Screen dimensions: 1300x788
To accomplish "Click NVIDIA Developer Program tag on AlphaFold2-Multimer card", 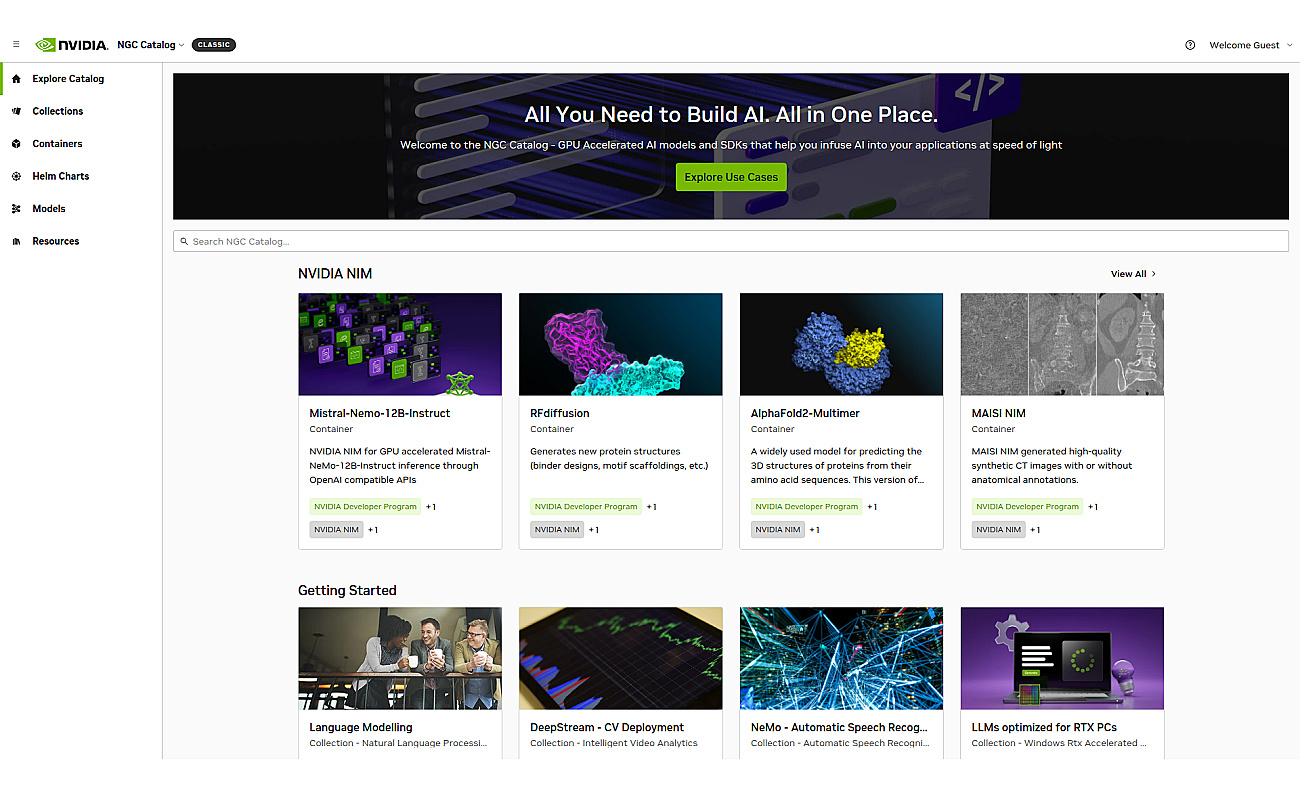I will pos(807,507).
